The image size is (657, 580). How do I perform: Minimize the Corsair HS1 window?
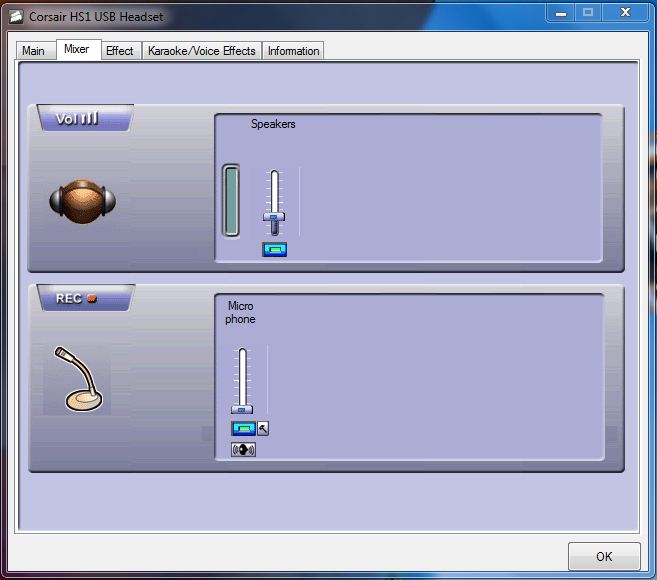point(561,13)
